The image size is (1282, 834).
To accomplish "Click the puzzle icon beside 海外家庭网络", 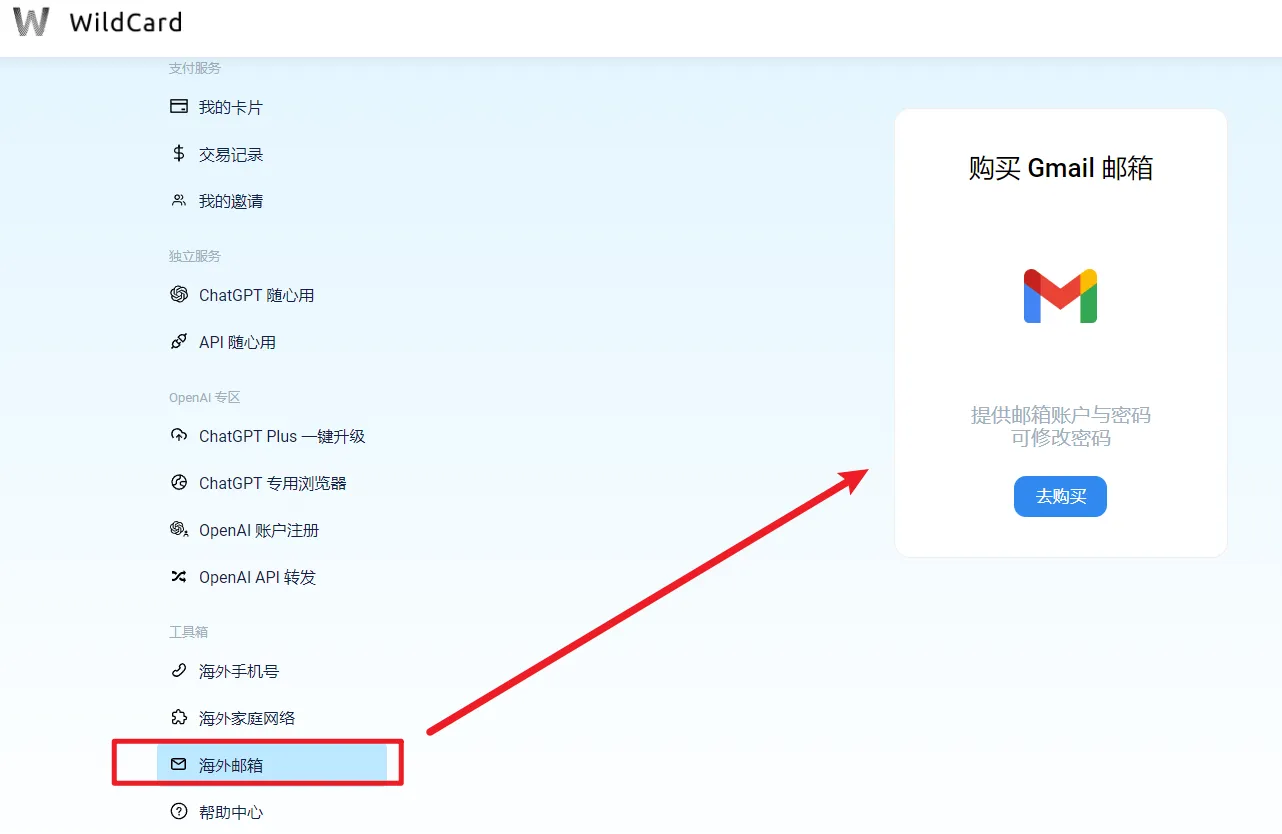I will (x=179, y=717).
